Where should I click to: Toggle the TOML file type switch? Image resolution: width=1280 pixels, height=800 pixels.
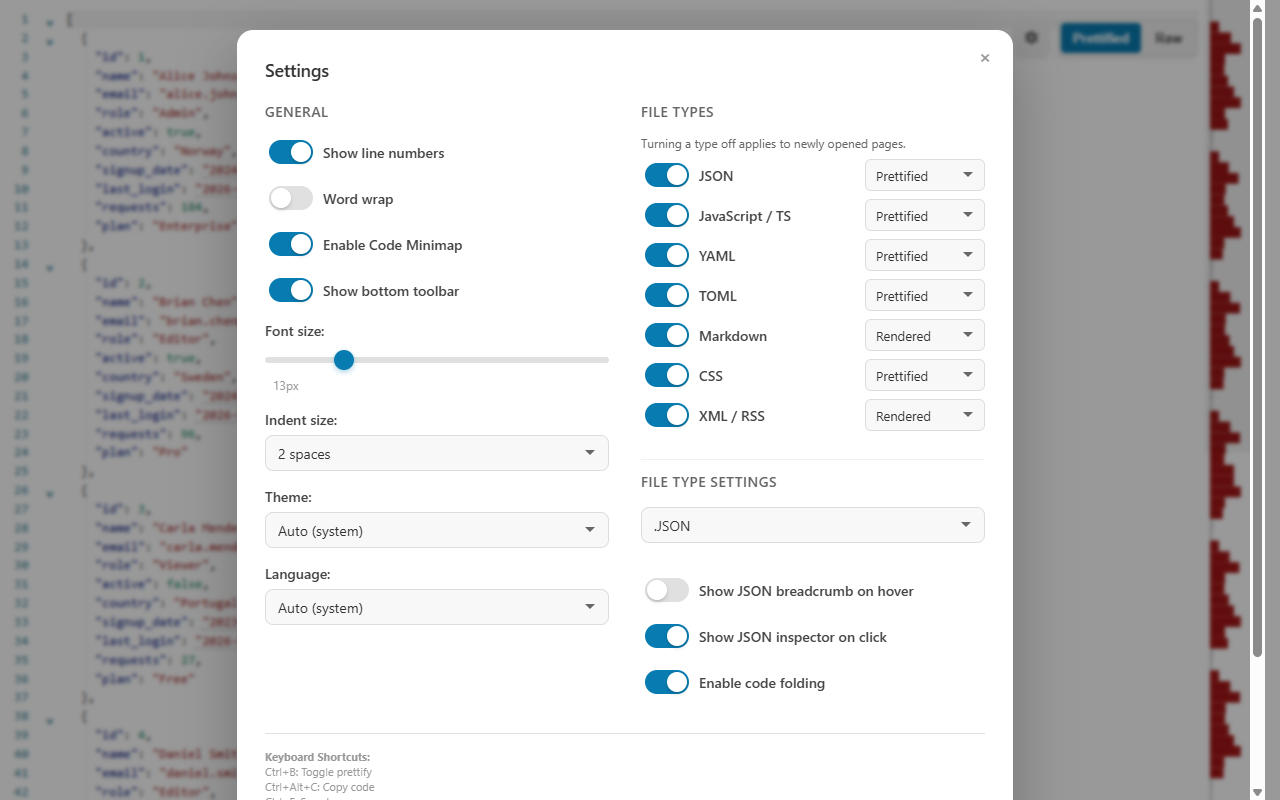tap(667, 296)
